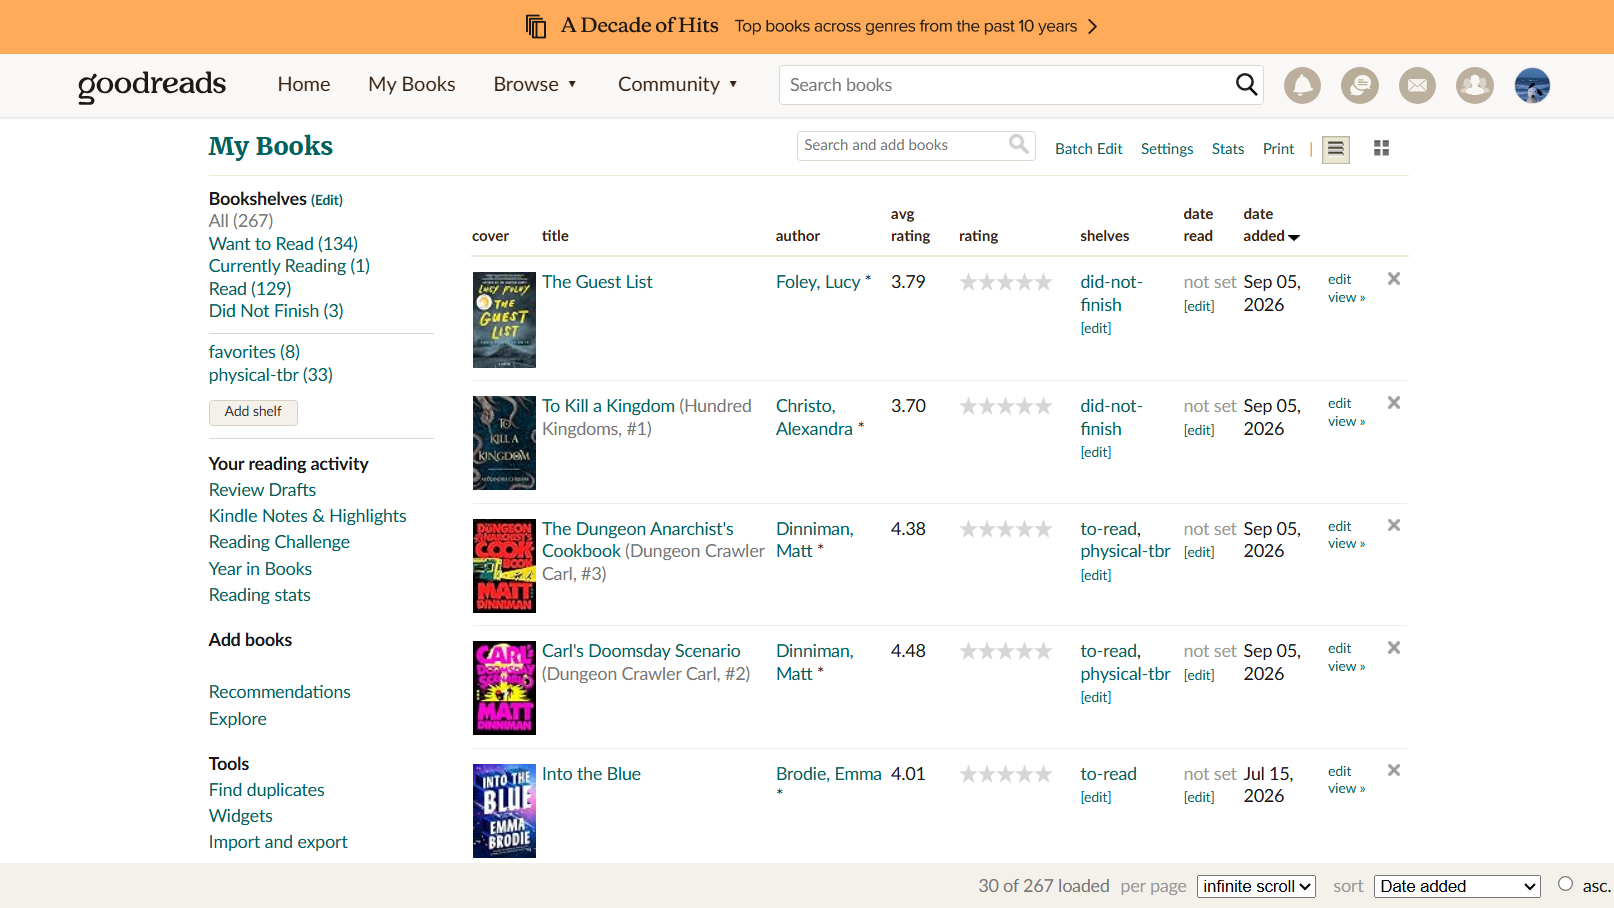Remove To Kill a Kingdom from shelves
Image resolution: width=1614 pixels, height=908 pixels.
click(x=1394, y=403)
